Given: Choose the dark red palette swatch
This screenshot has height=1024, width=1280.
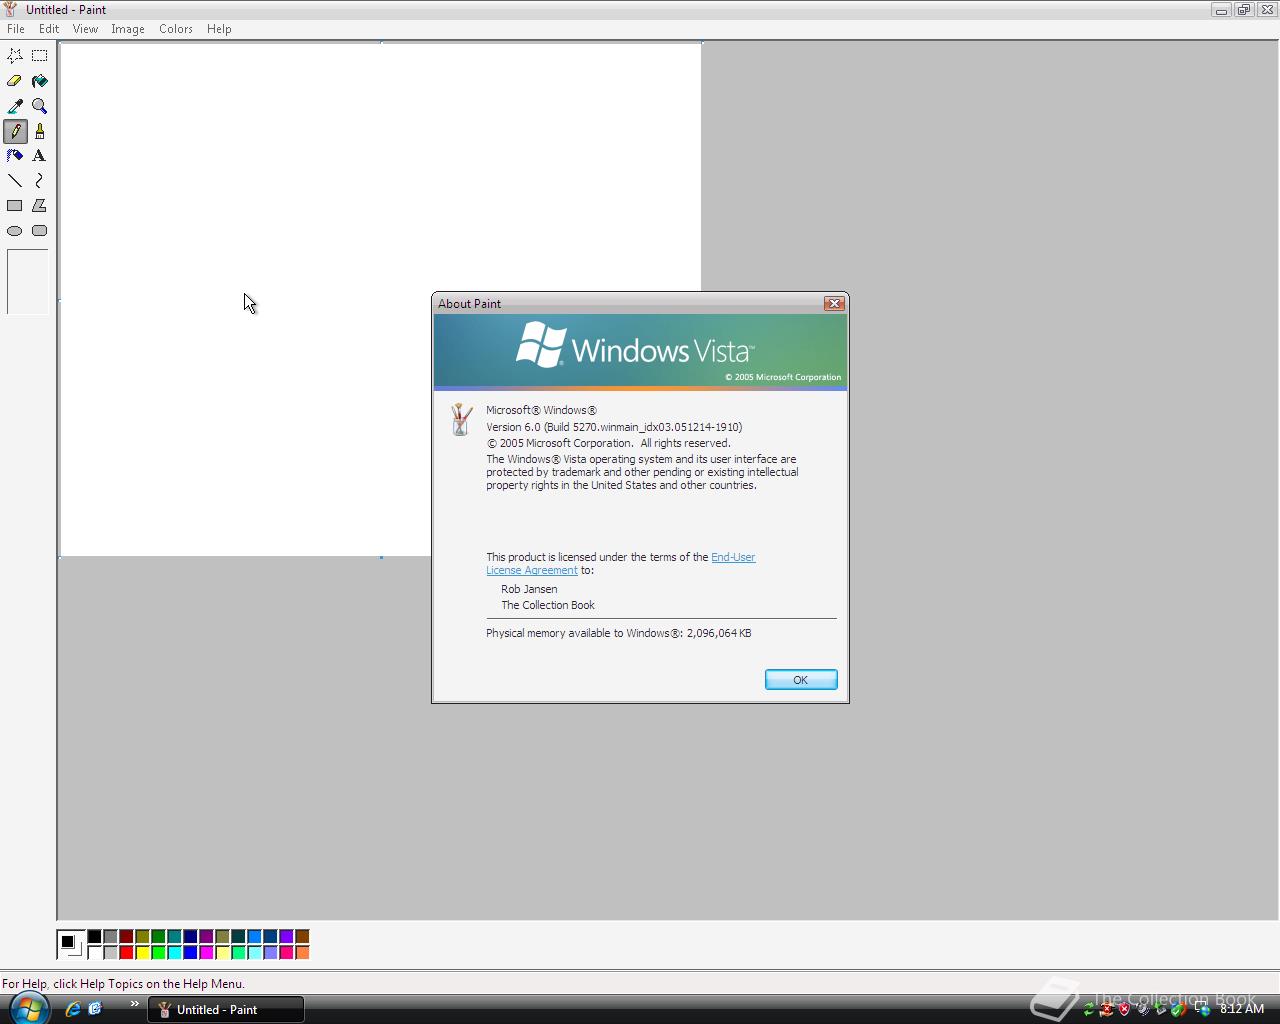Looking at the screenshot, I should tap(126, 937).
